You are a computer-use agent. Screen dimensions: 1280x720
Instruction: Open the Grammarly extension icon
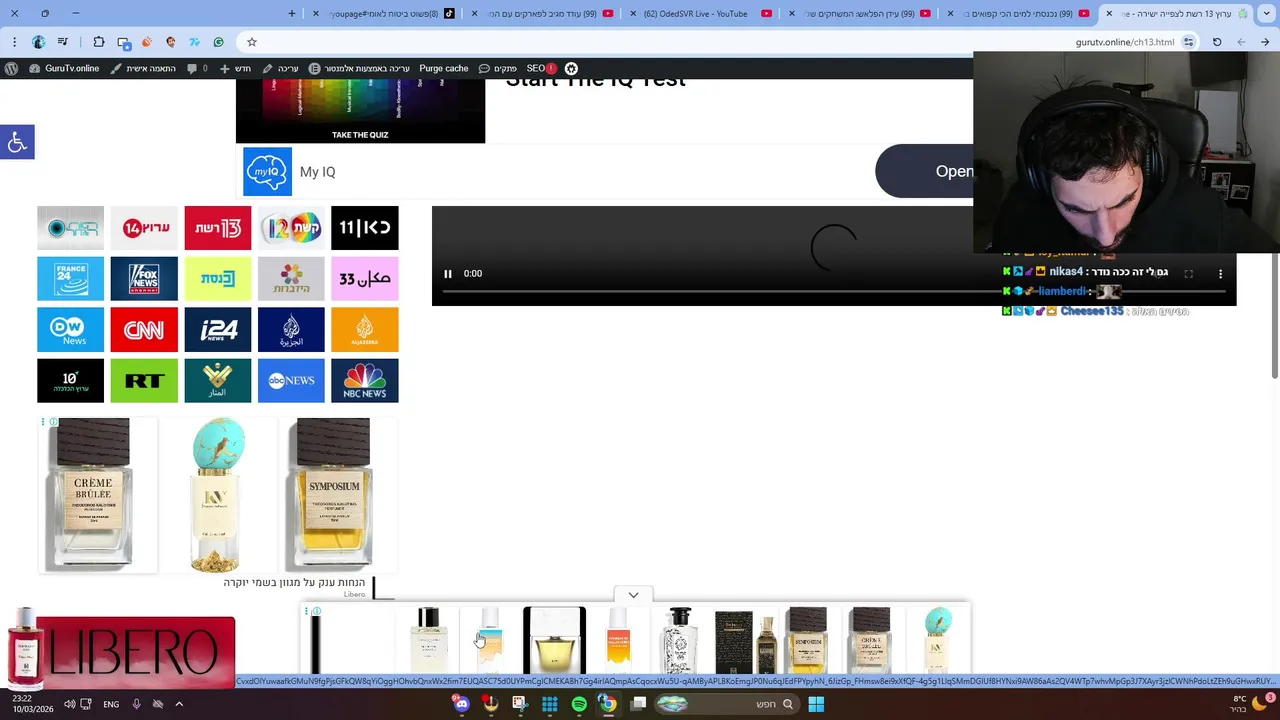click(x=218, y=42)
